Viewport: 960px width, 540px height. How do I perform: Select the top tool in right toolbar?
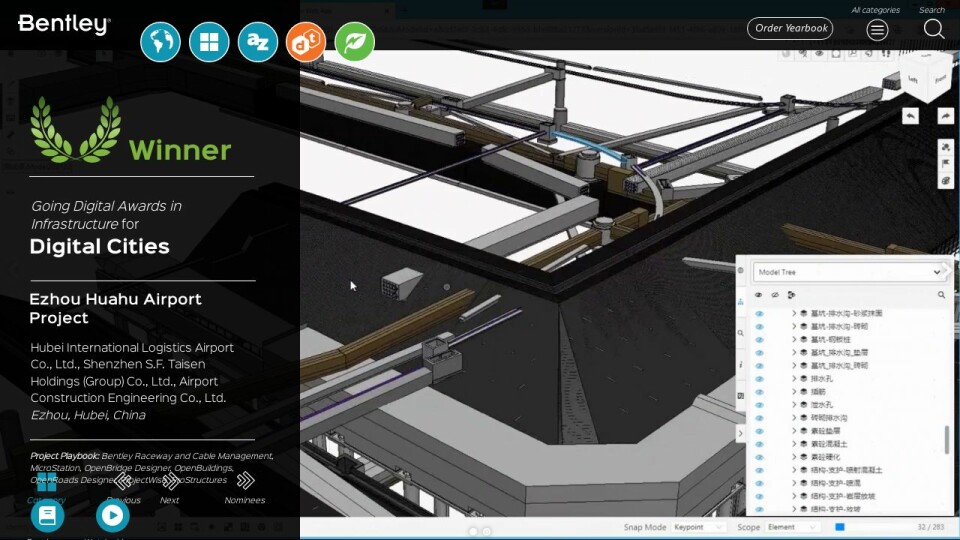tap(946, 148)
